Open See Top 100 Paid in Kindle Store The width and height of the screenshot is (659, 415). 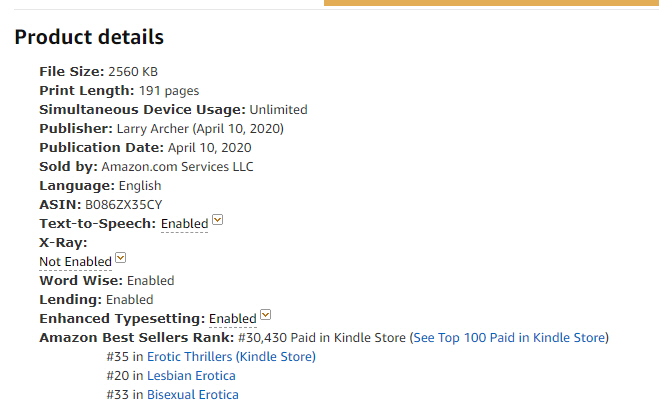click(510, 338)
